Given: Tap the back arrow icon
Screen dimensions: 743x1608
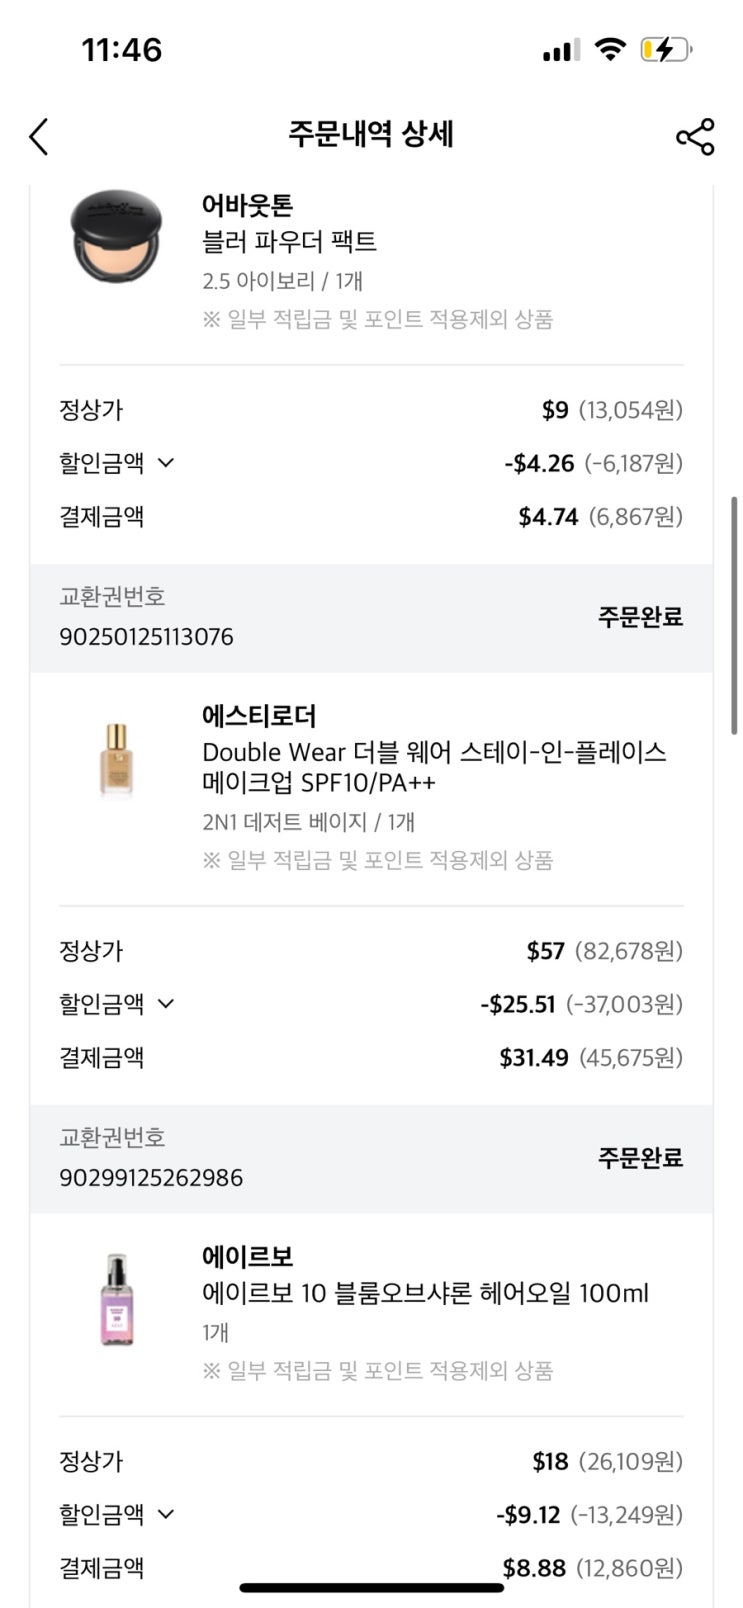Looking at the screenshot, I should click(x=39, y=136).
